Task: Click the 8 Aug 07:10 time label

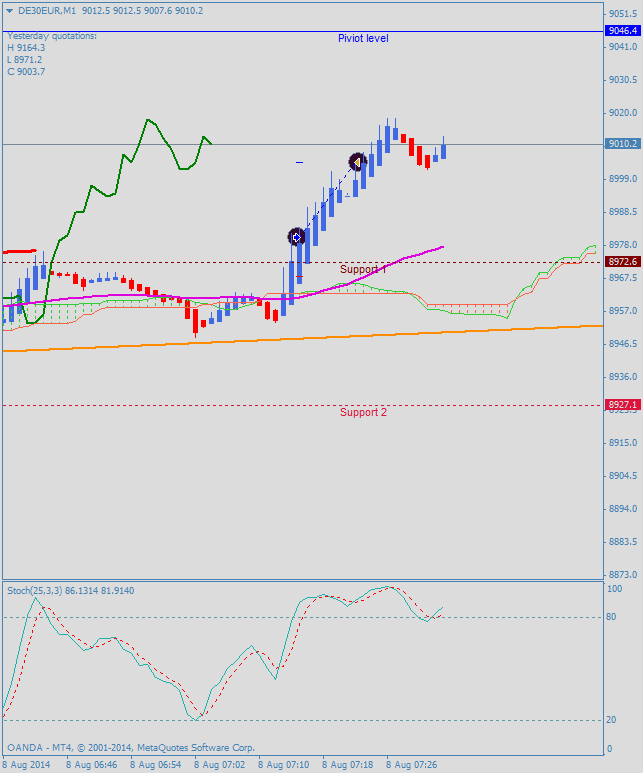Action: point(284,765)
